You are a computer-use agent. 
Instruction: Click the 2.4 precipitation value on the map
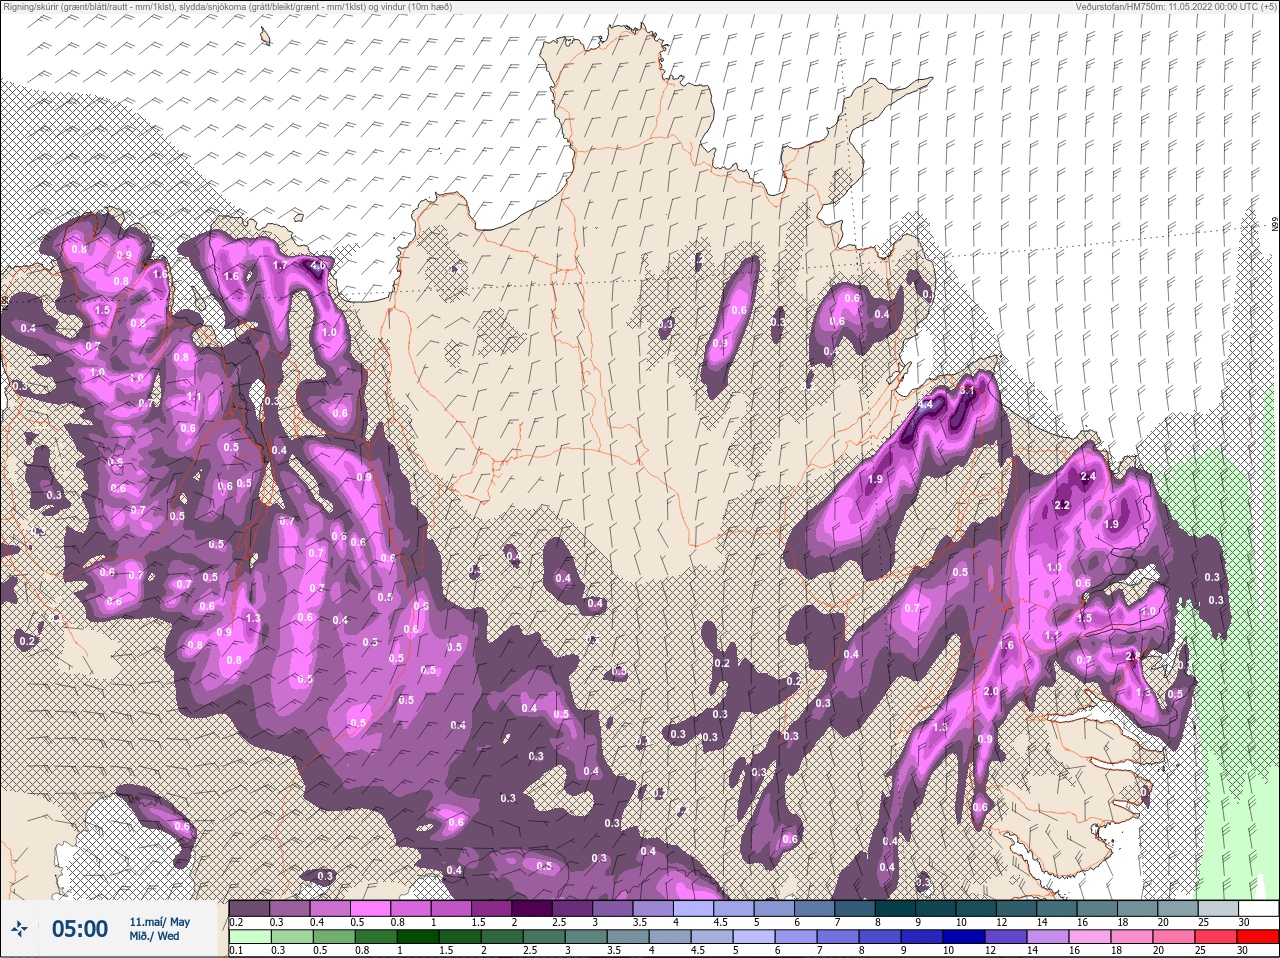click(1088, 477)
